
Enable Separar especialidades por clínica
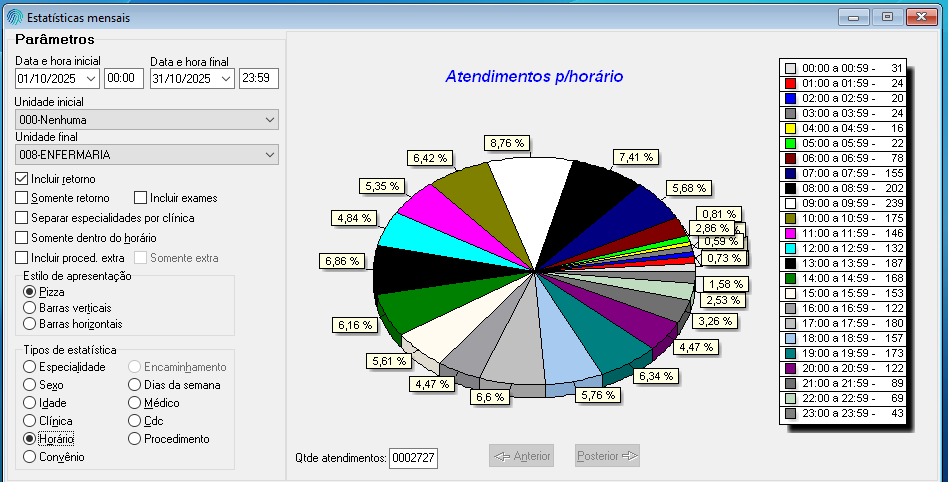(x=22, y=218)
